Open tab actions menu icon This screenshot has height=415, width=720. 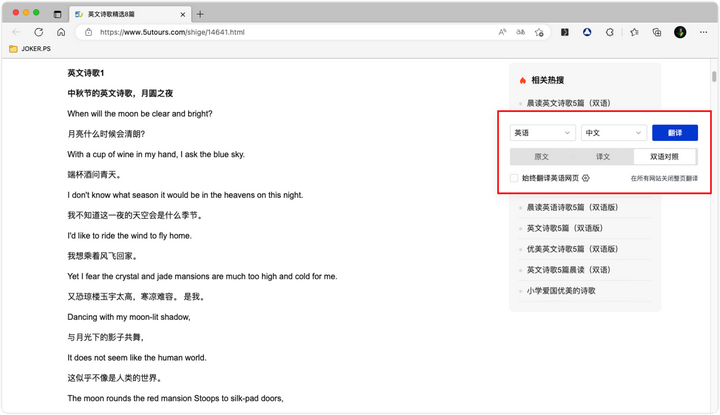tap(57, 14)
